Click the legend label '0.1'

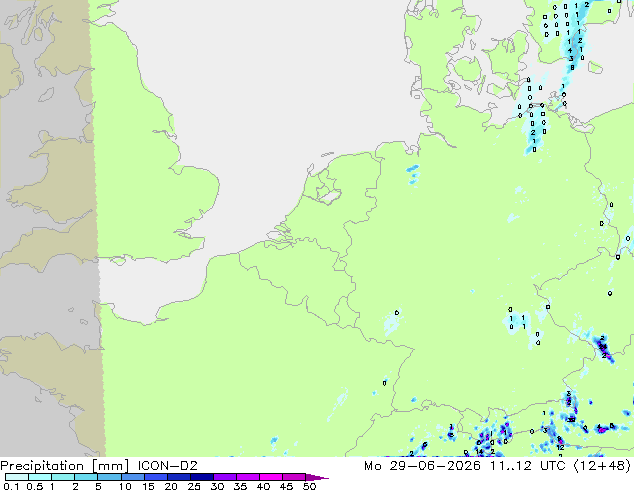tap(11, 486)
